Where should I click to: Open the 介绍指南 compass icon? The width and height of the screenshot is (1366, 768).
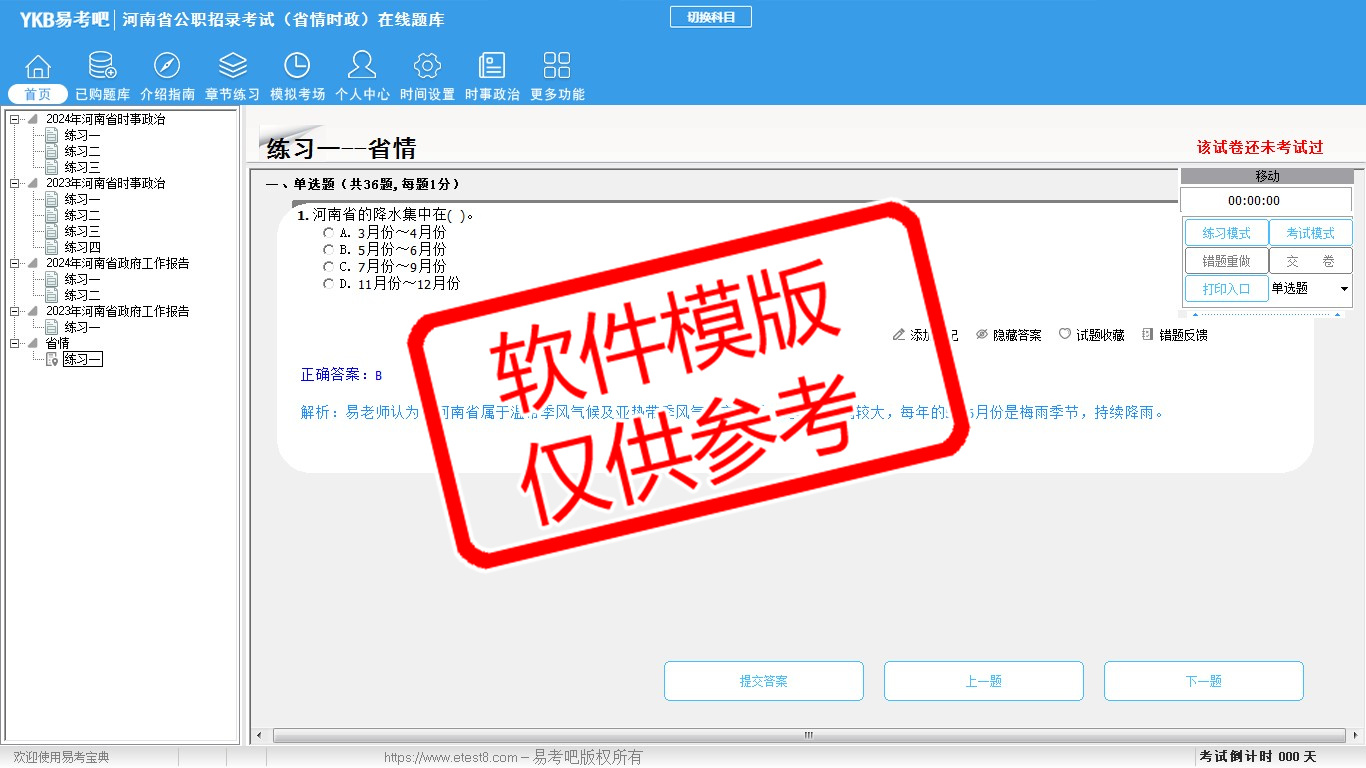(167, 66)
